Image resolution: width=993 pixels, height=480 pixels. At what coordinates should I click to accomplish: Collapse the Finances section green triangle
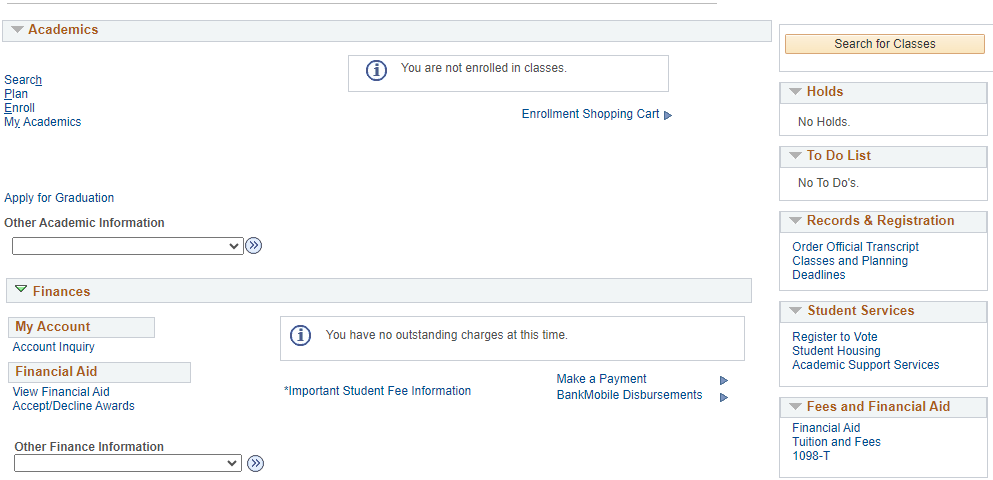coord(21,290)
